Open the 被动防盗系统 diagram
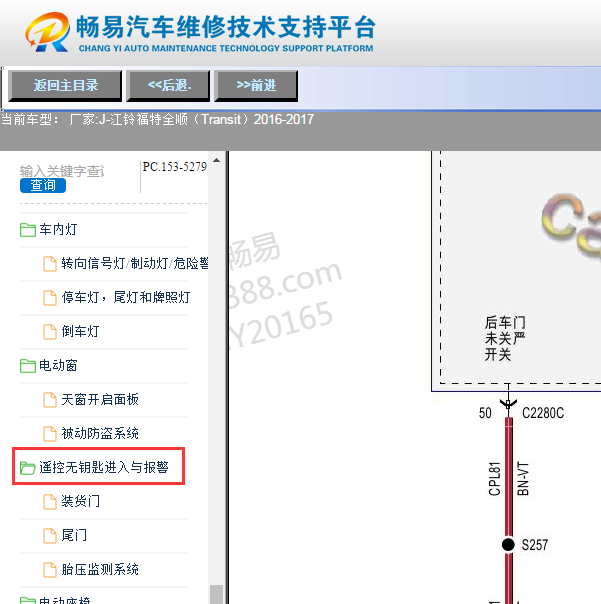The image size is (601, 604). point(100,433)
